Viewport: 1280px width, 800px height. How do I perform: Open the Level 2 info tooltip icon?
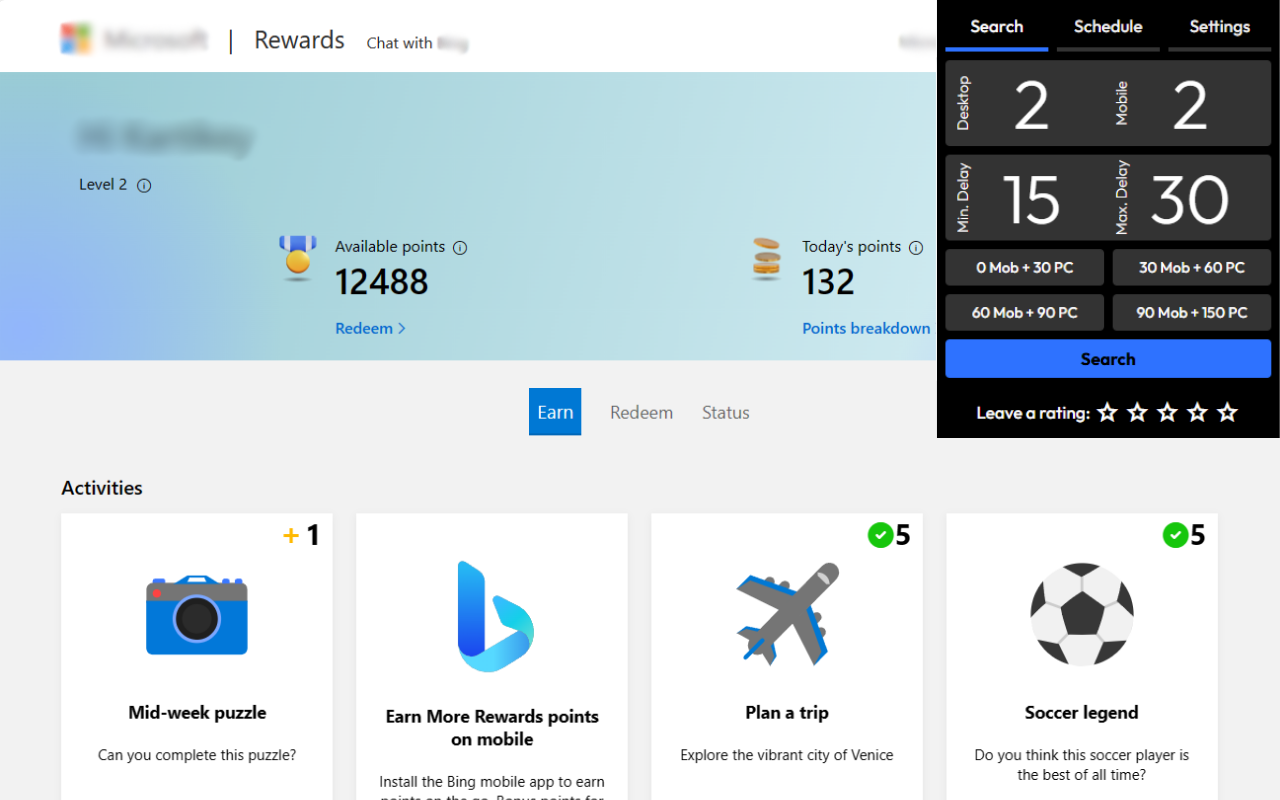click(144, 184)
